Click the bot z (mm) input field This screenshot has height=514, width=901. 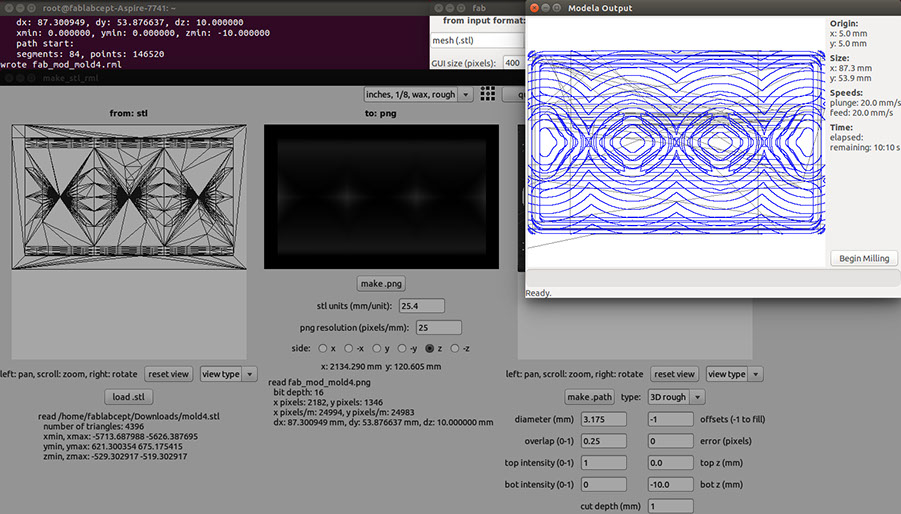click(x=670, y=485)
